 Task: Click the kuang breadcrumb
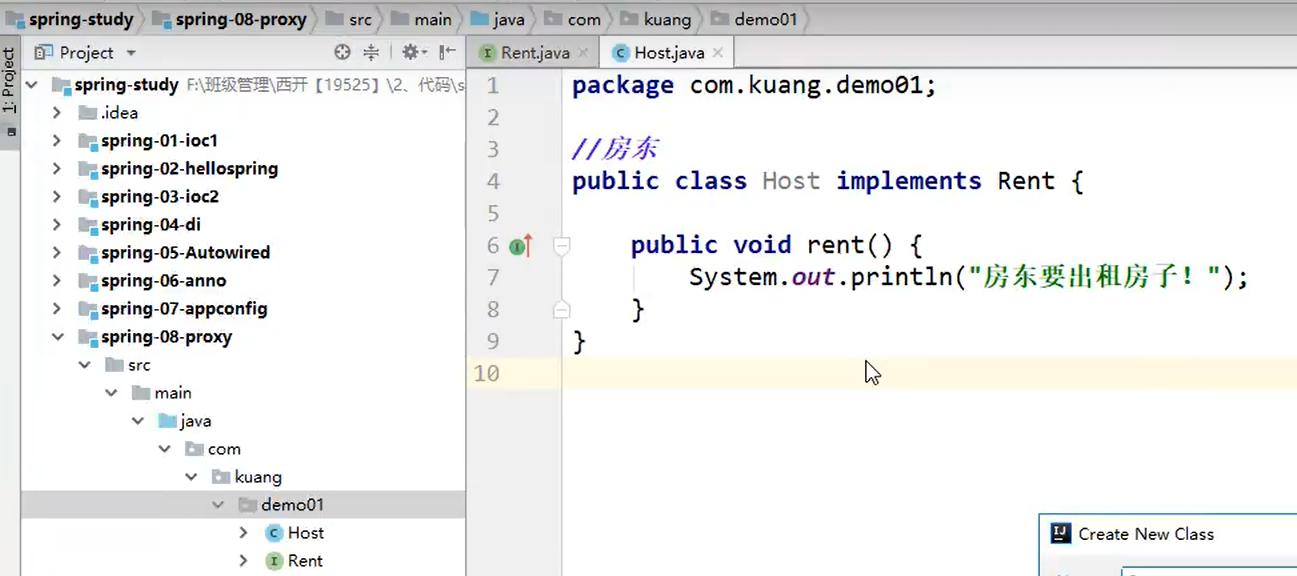tap(656, 19)
